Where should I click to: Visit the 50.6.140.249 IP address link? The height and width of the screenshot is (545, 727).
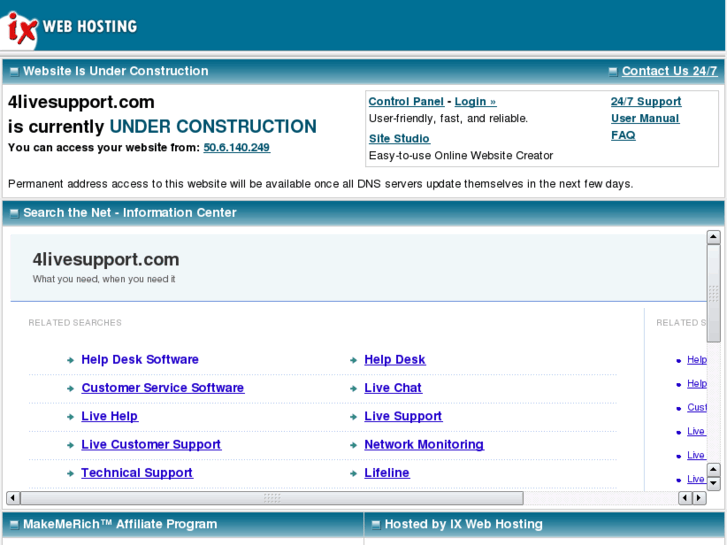click(x=236, y=147)
